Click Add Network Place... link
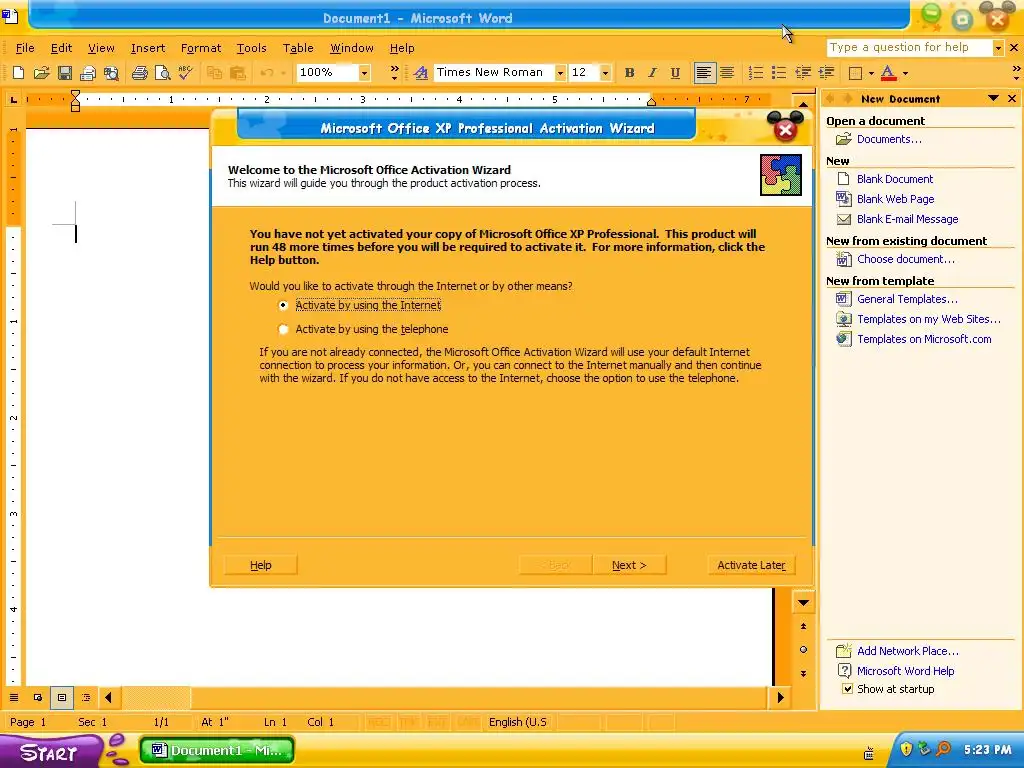The width and height of the screenshot is (1024, 768). coord(908,651)
